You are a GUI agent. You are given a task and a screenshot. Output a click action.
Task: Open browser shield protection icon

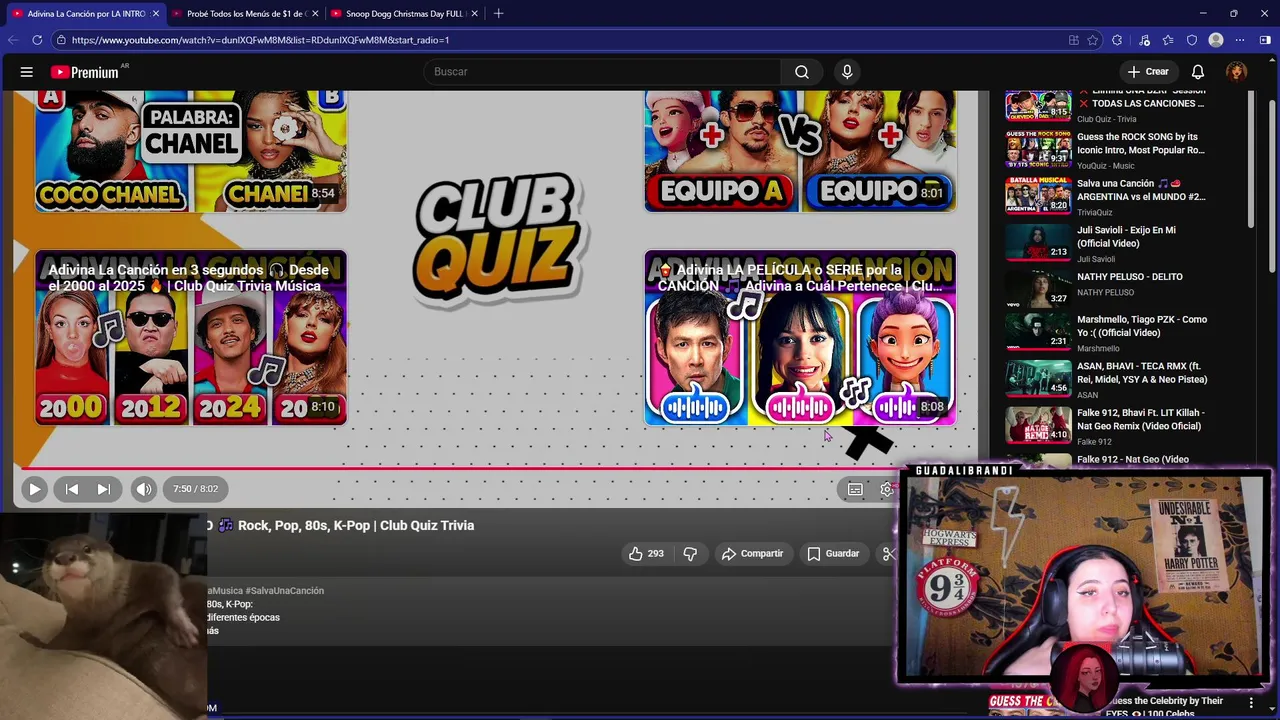tap(1192, 40)
